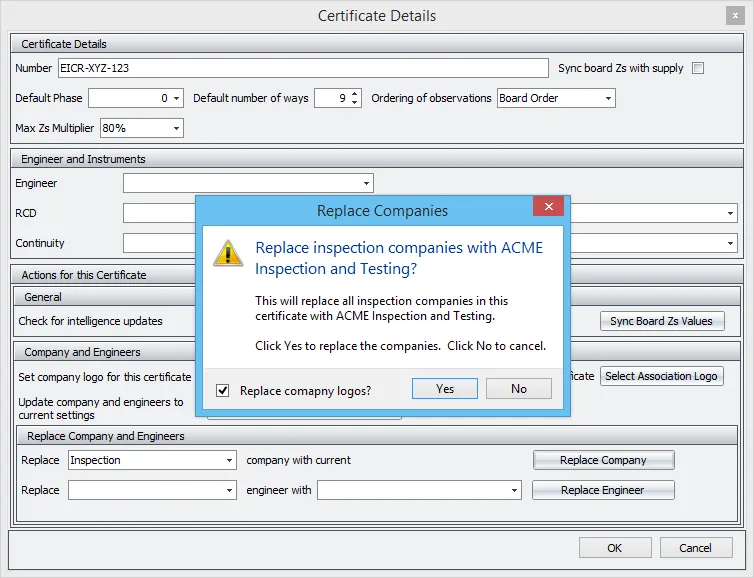This screenshot has height=578, width=754.
Task: Click the 'Engineer and Instruments' section header
Action: (83, 159)
